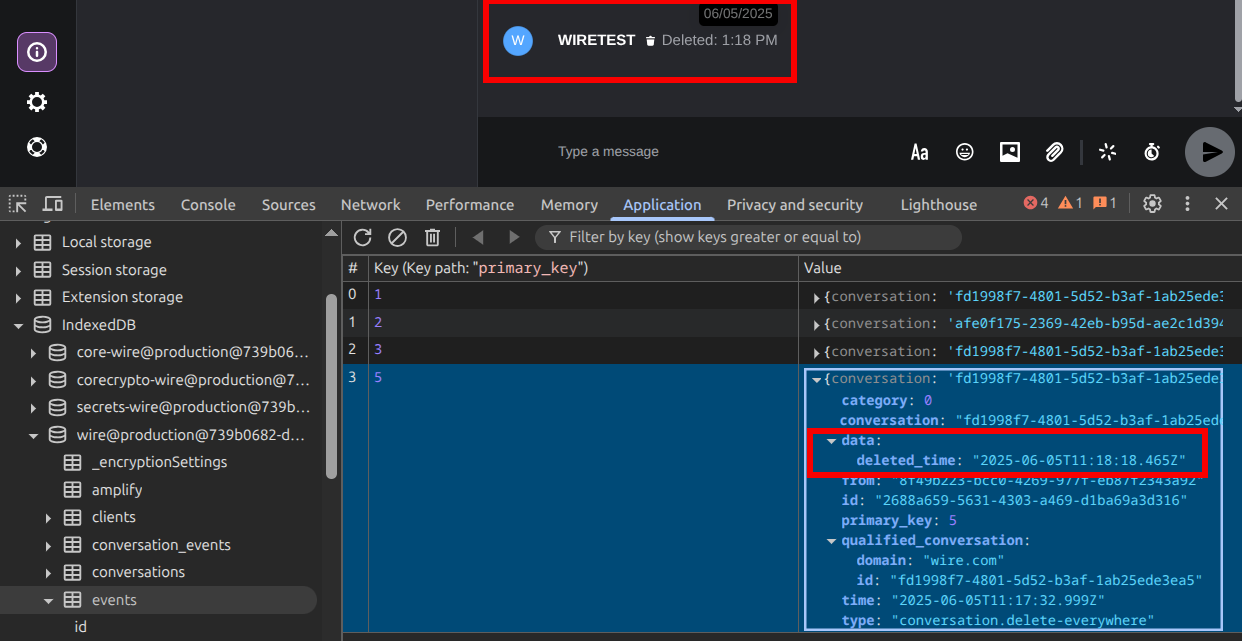Toggle the device toolbar emulation icon
Viewport: 1242px width, 641px height.
53,204
